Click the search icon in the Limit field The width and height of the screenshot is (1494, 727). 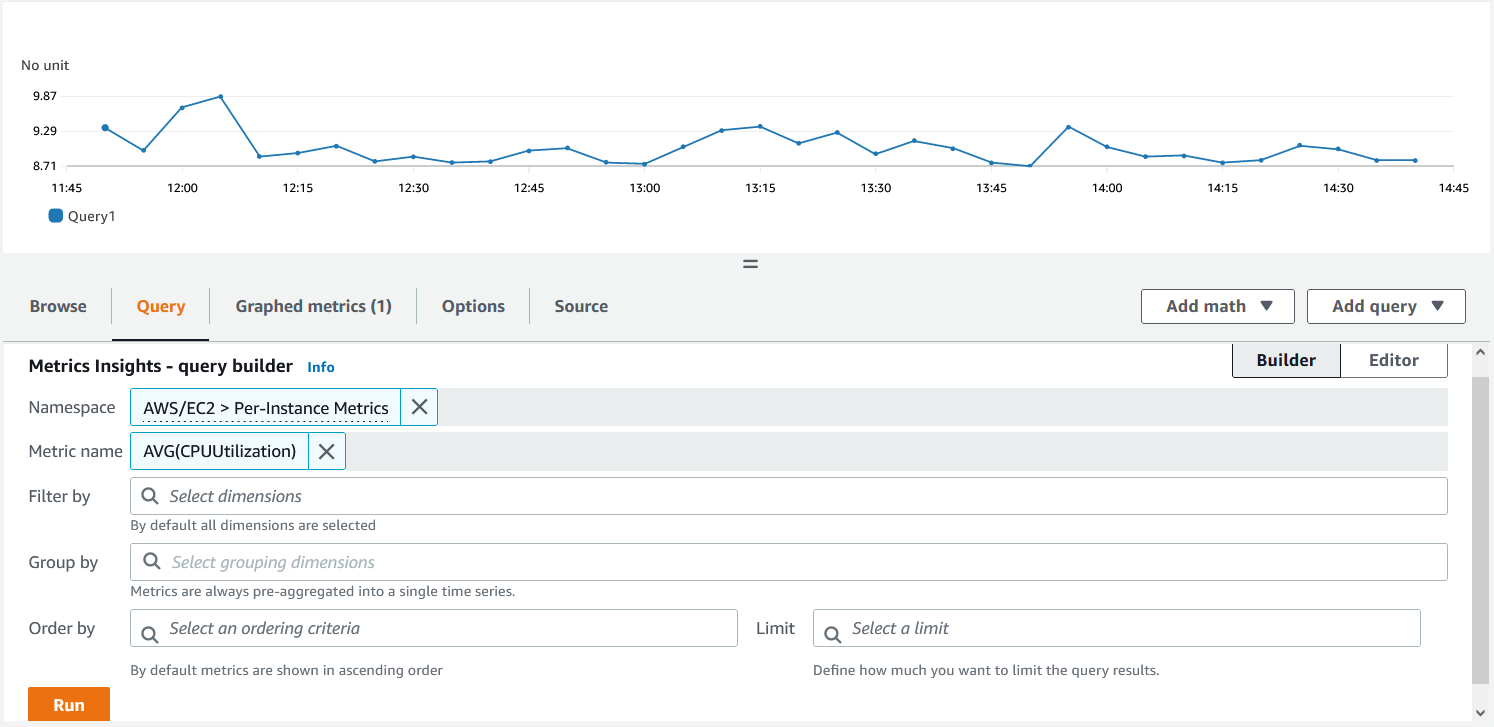[x=833, y=628]
